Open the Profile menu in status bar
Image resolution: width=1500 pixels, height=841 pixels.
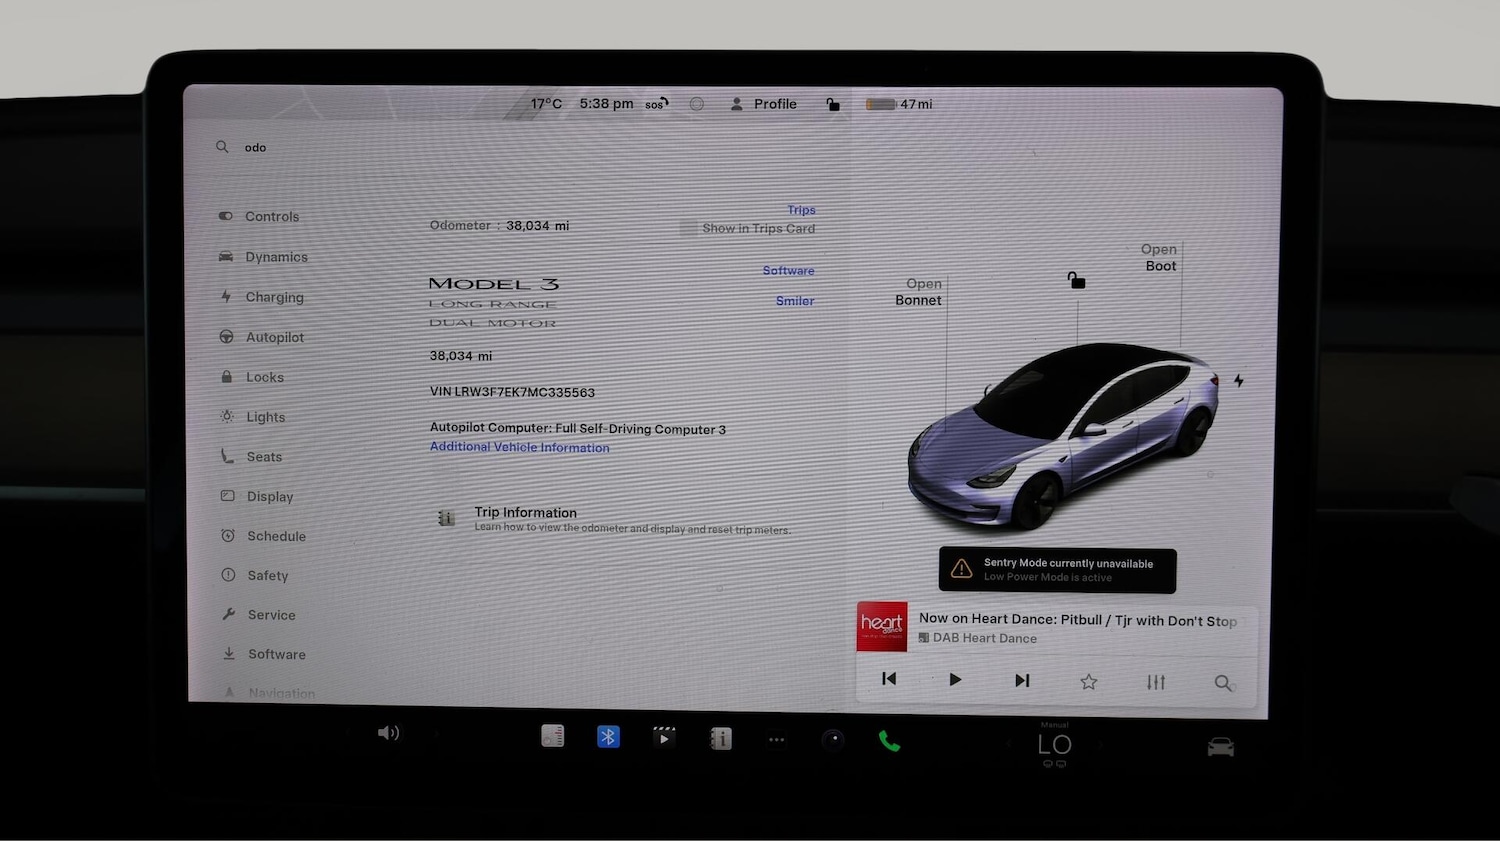point(764,104)
